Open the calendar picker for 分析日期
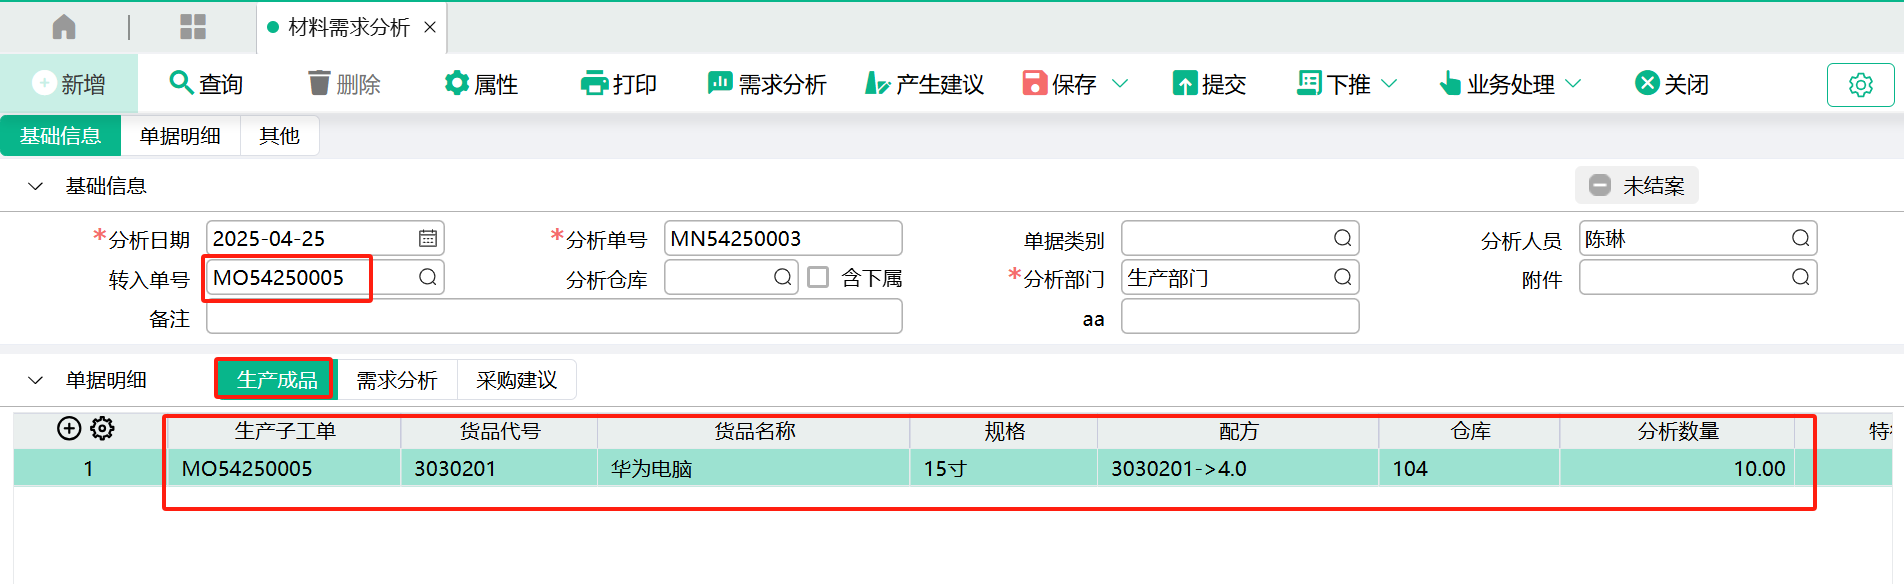 click(x=427, y=238)
